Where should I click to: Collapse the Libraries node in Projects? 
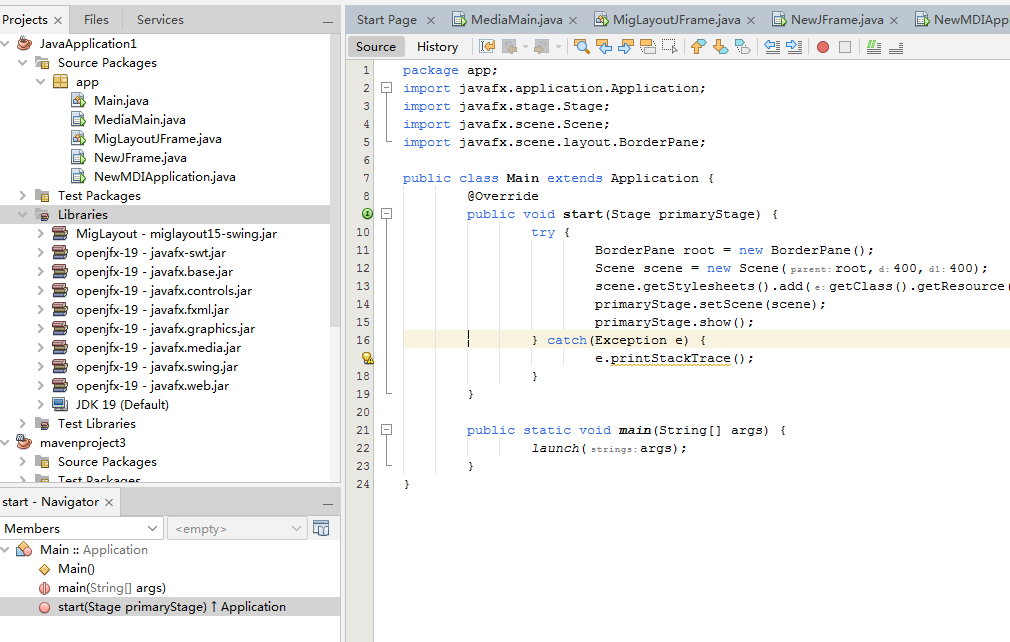tap(21, 213)
